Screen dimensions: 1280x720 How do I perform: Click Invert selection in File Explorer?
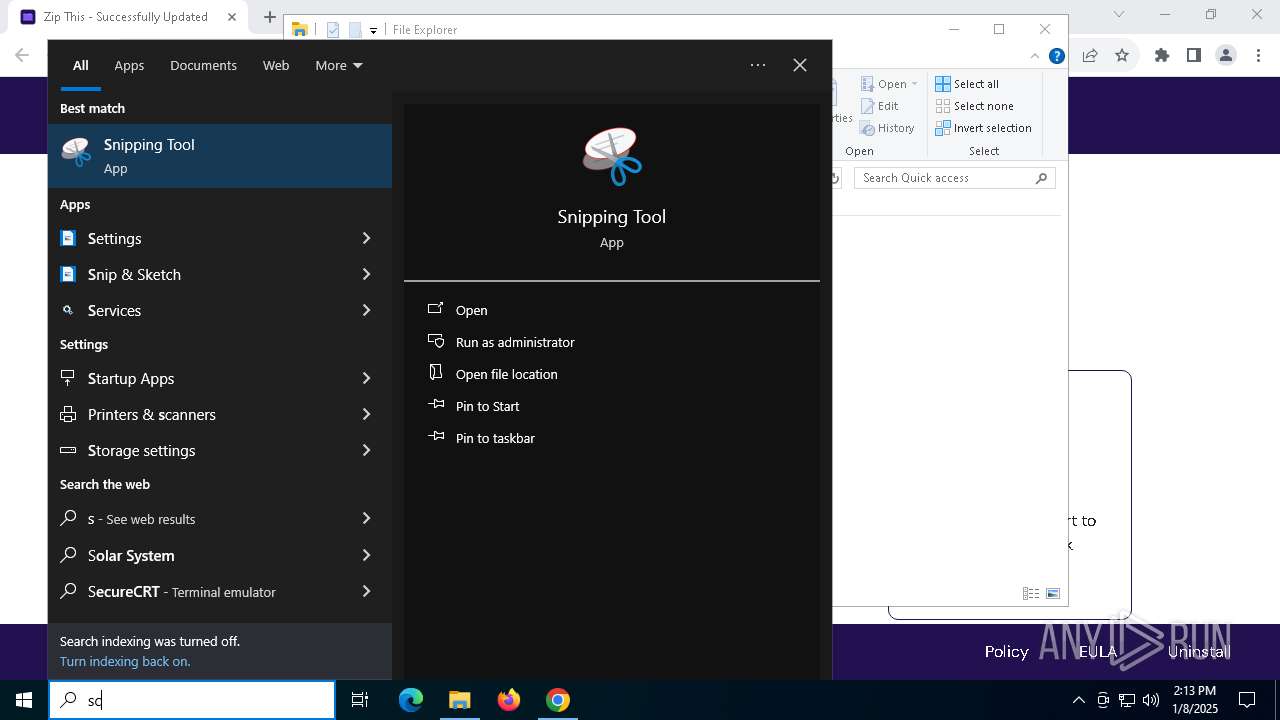pyautogui.click(x=984, y=128)
